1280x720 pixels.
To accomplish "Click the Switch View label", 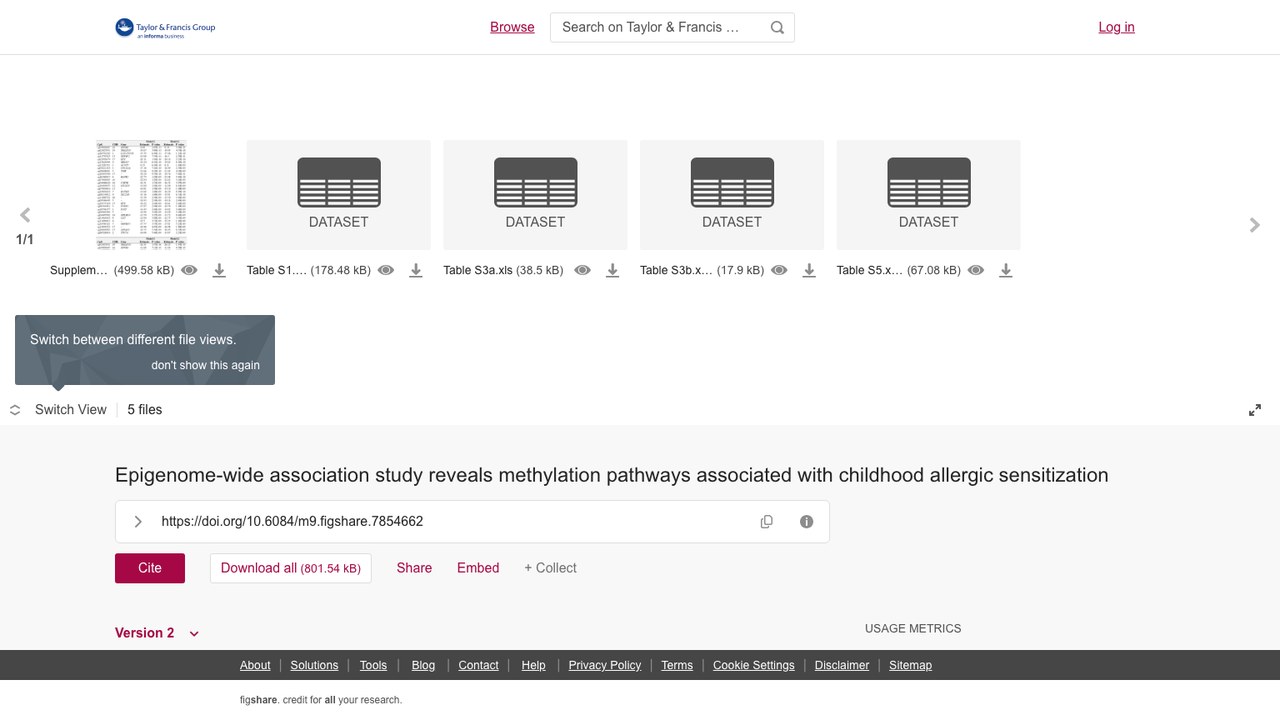I will pyautogui.click(x=71, y=410).
